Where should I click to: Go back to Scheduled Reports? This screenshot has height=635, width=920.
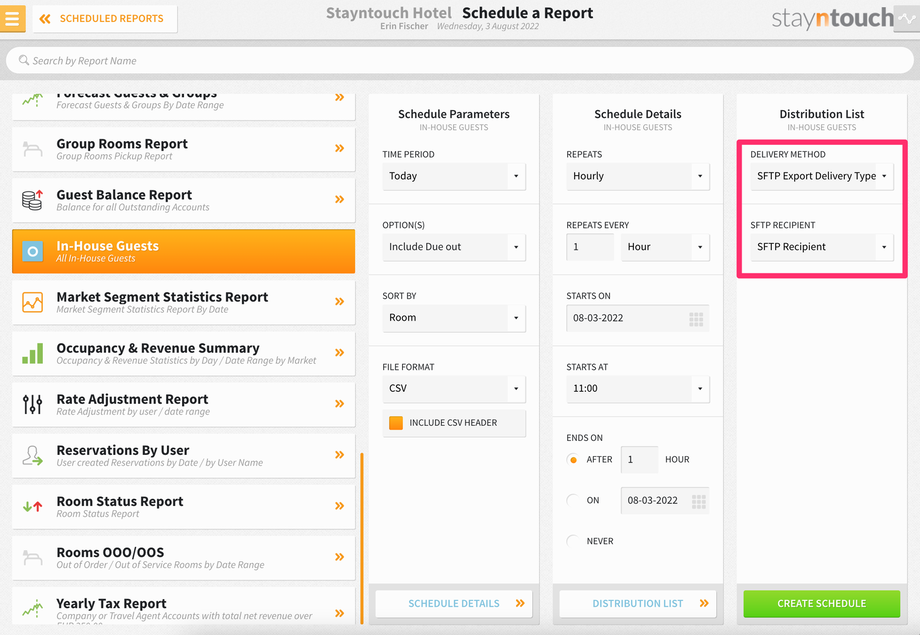[x=104, y=19]
